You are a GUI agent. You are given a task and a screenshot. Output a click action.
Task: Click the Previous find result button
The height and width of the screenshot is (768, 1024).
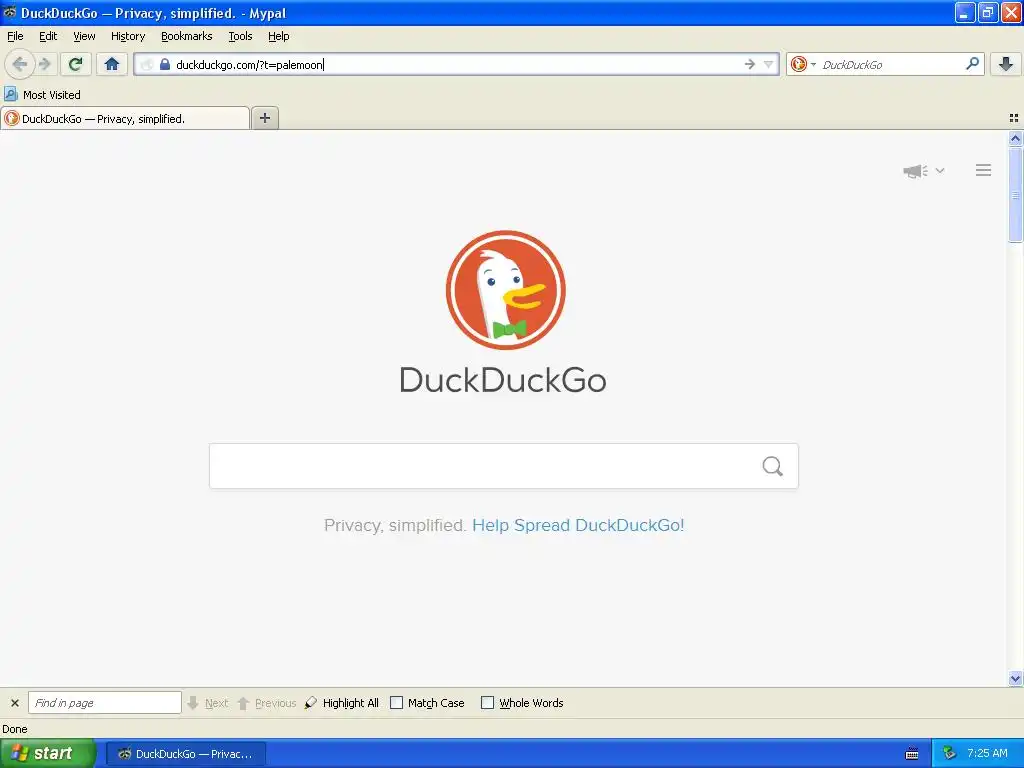coord(266,703)
